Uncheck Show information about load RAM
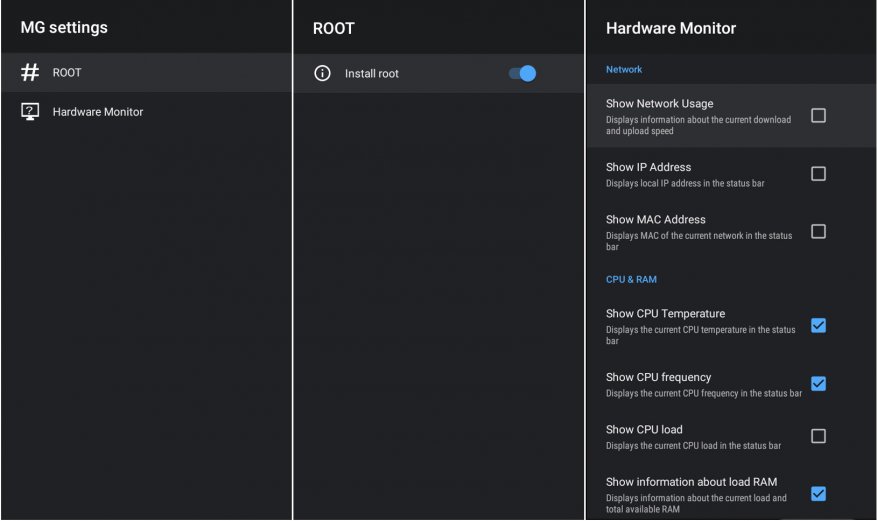 (x=818, y=494)
